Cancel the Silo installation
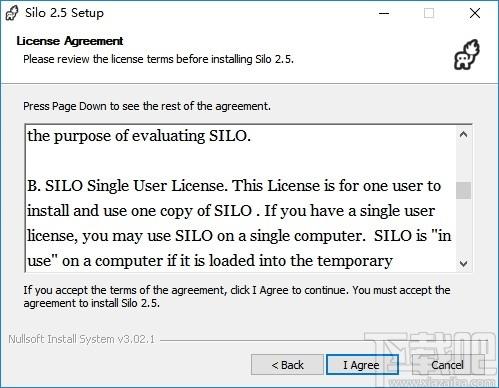Image resolution: width=499 pixels, height=388 pixels. point(447,365)
